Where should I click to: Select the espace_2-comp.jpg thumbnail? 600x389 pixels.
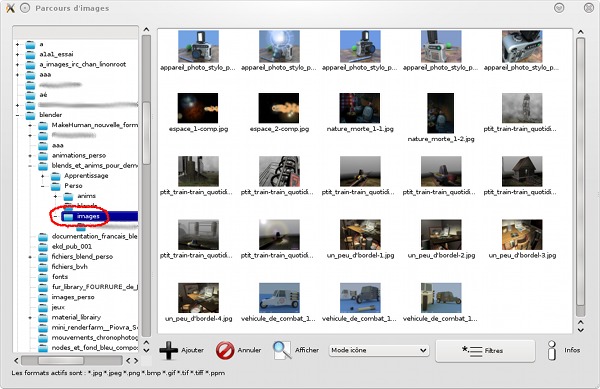[x=279, y=108]
